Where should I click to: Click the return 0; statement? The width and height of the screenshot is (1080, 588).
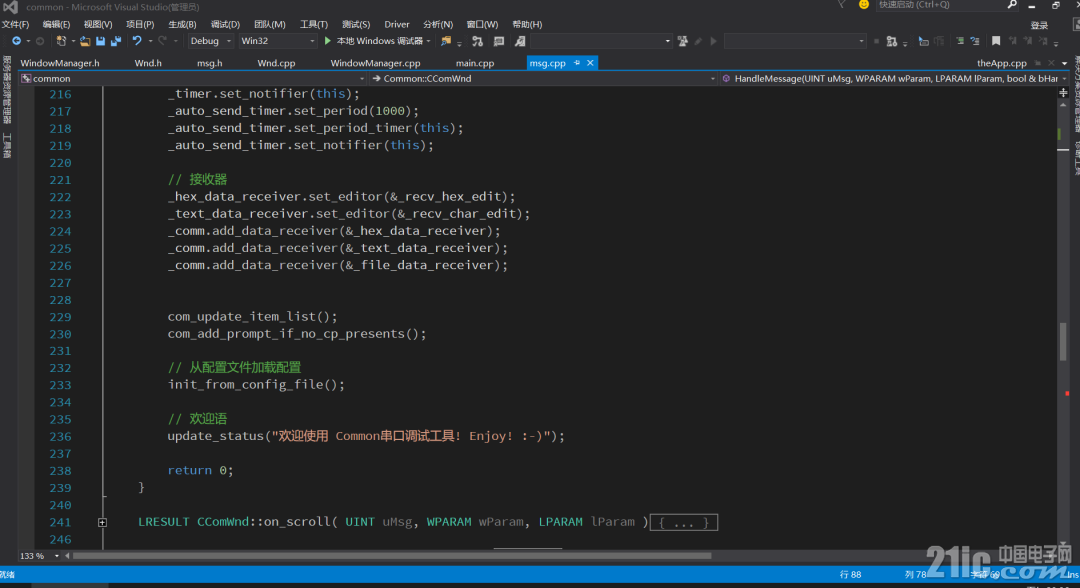[x=200, y=471]
